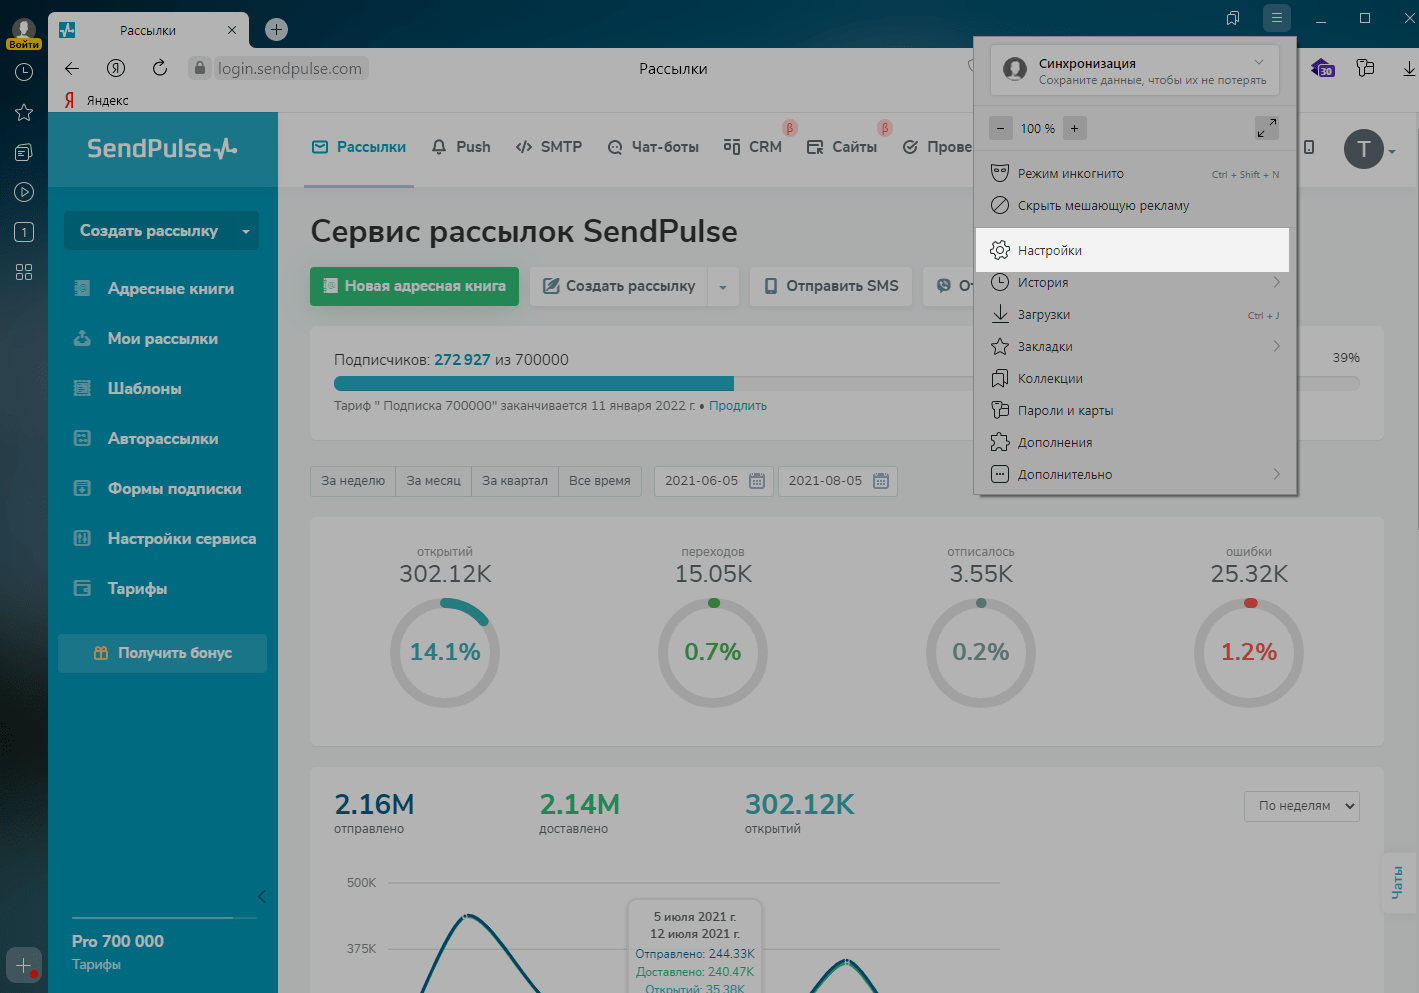Click the Войти profile icon
The height and width of the screenshot is (993, 1419).
pos(24,33)
